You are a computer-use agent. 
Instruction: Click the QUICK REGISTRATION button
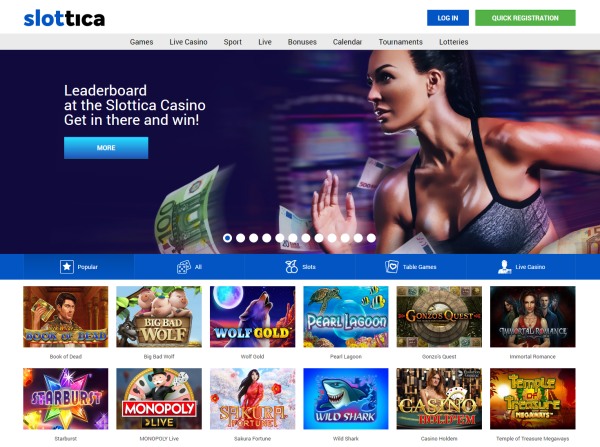pos(525,18)
